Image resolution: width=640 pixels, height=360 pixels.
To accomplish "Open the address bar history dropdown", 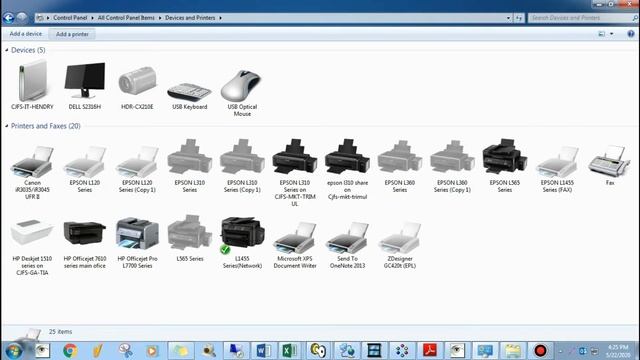I will click(x=508, y=18).
